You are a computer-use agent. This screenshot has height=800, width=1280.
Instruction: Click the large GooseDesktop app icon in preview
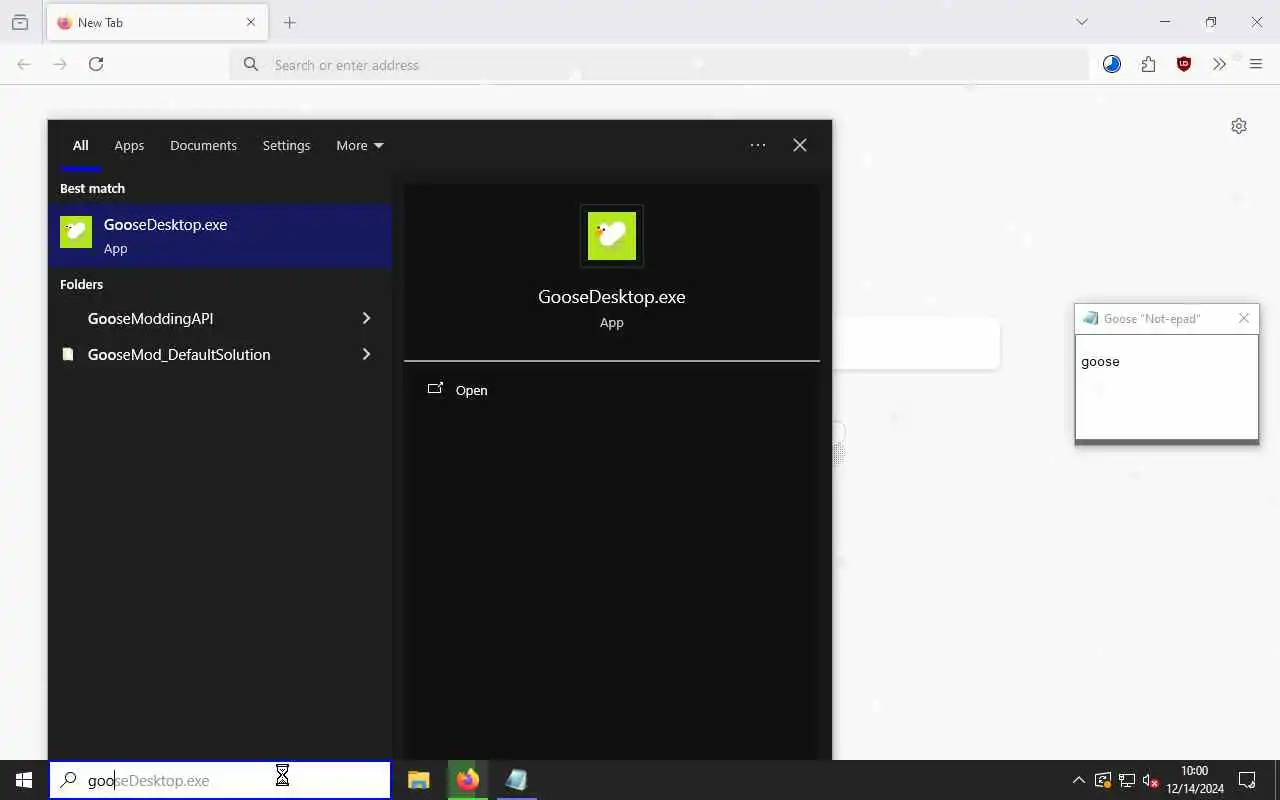pyautogui.click(x=612, y=236)
